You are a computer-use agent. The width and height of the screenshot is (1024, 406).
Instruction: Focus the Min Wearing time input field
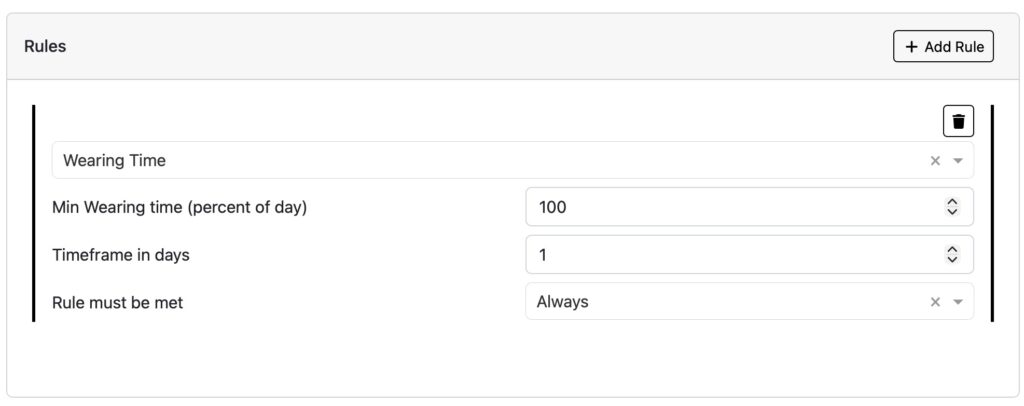pos(730,207)
